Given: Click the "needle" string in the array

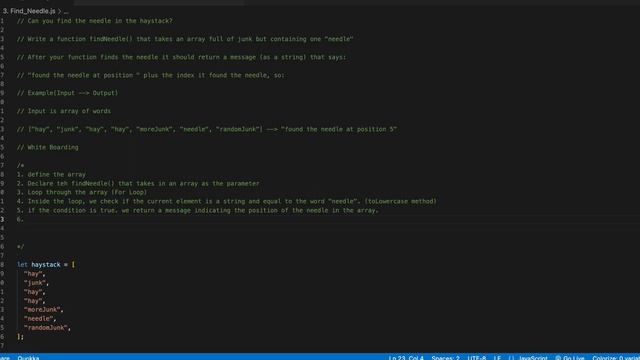Looking at the screenshot, I should click(x=38, y=319).
